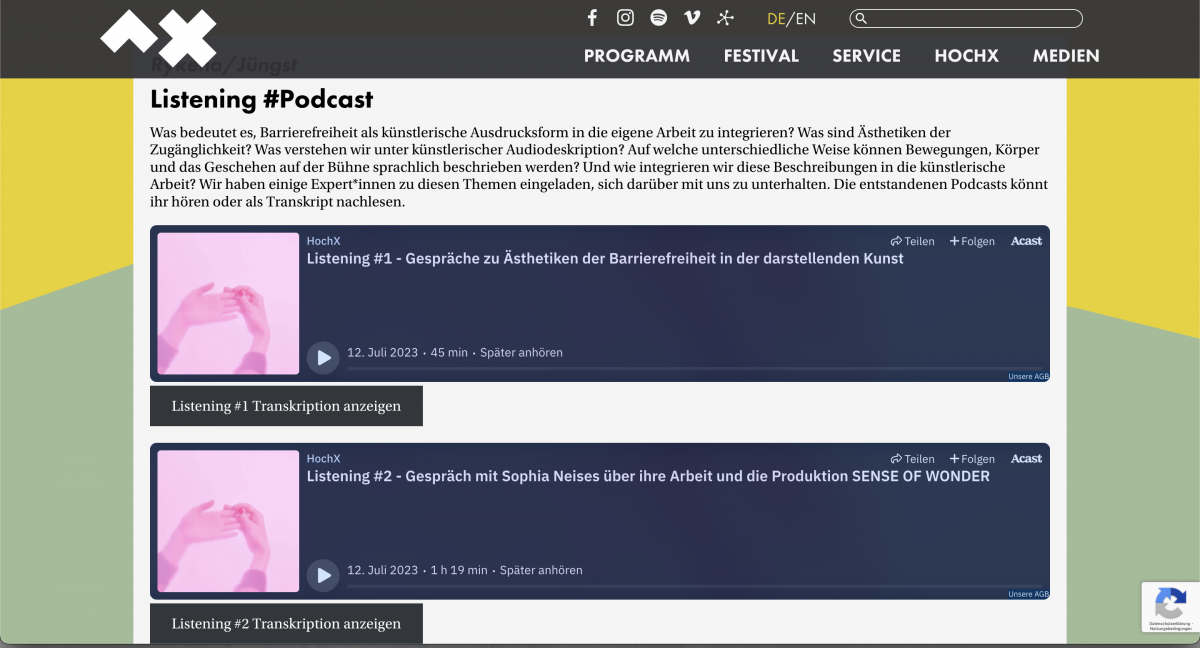Click the star-shaped network icon

pyautogui.click(x=726, y=18)
